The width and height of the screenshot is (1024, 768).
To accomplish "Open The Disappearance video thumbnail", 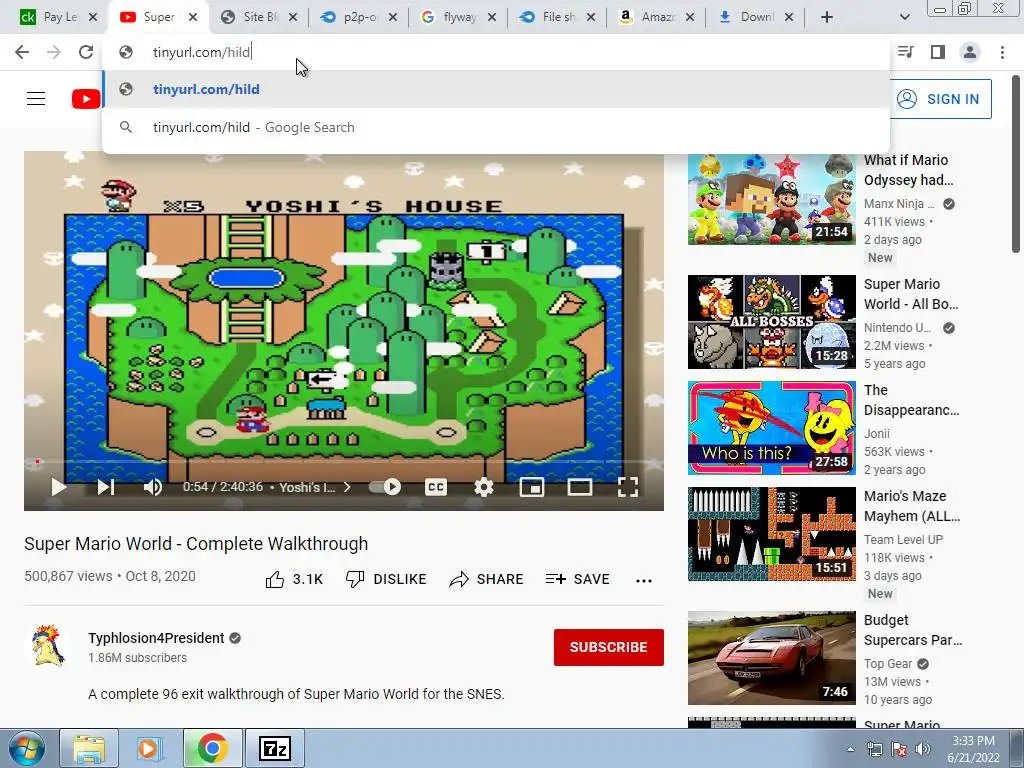I will (771, 428).
